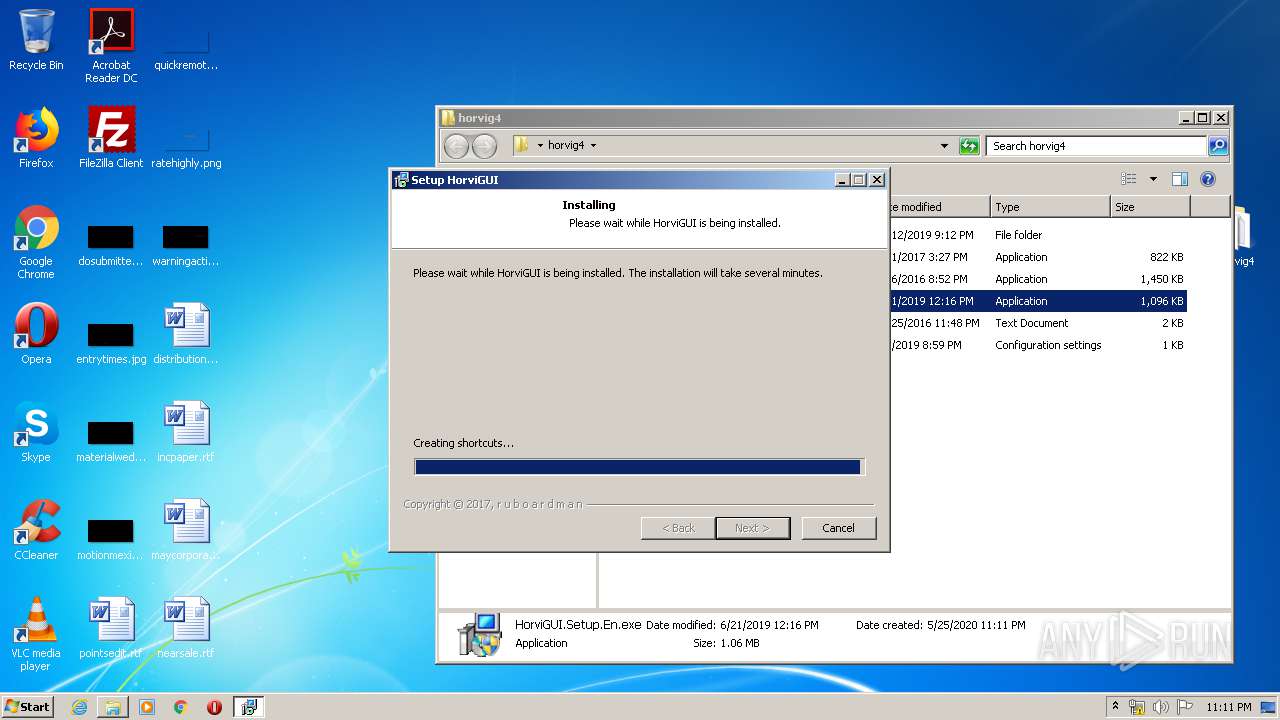The image size is (1280, 720).
Task: Open the Recycle Bin desktop icon
Action: 36,40
